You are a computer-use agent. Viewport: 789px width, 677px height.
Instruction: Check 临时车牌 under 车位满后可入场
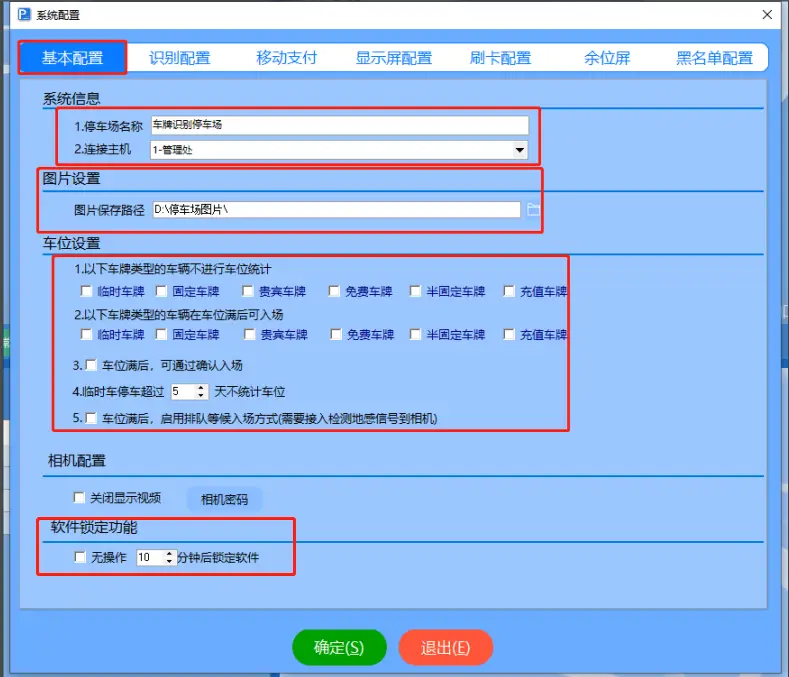click(x=87, y=334)
